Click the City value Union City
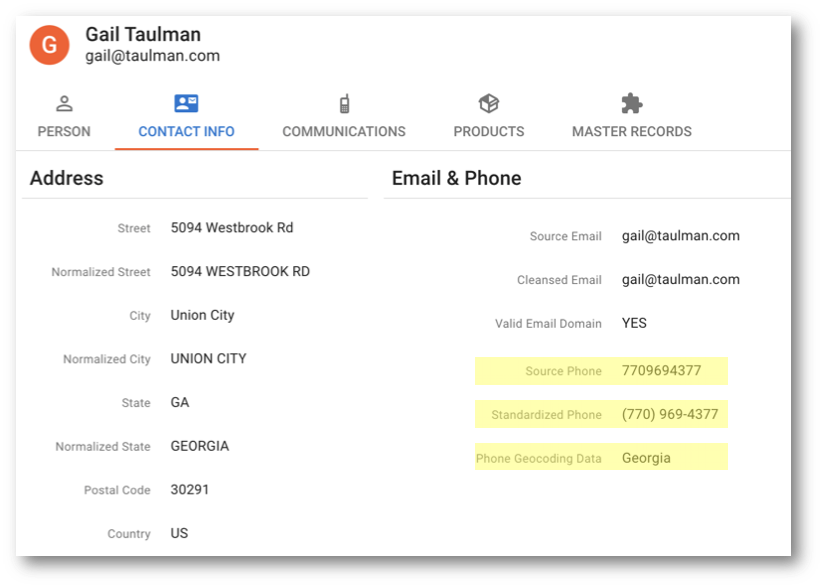822x587 pixels. (x=202, y=316)
